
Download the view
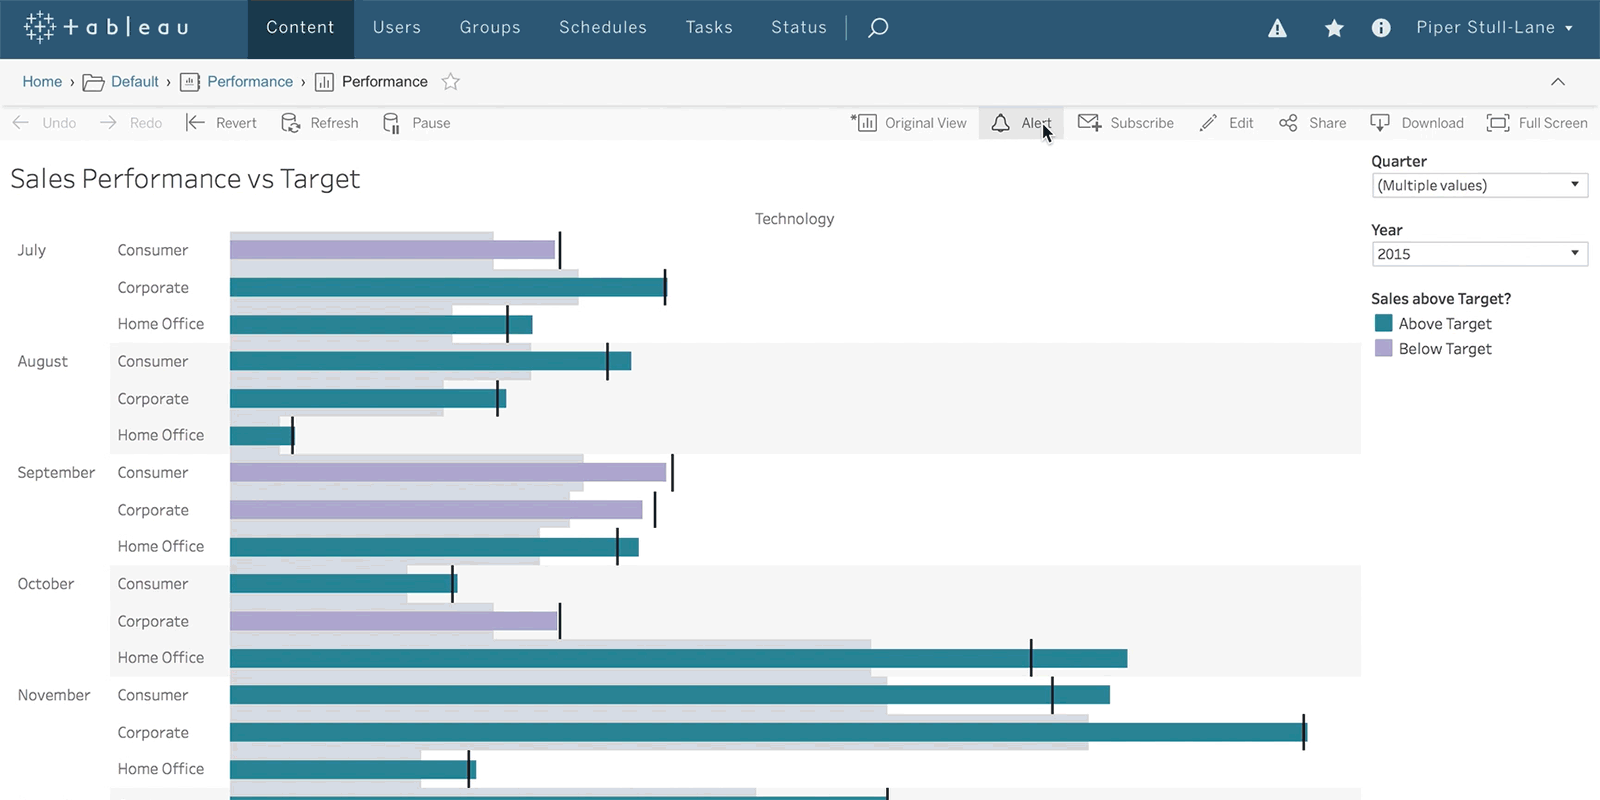(x=1417, y=123)
